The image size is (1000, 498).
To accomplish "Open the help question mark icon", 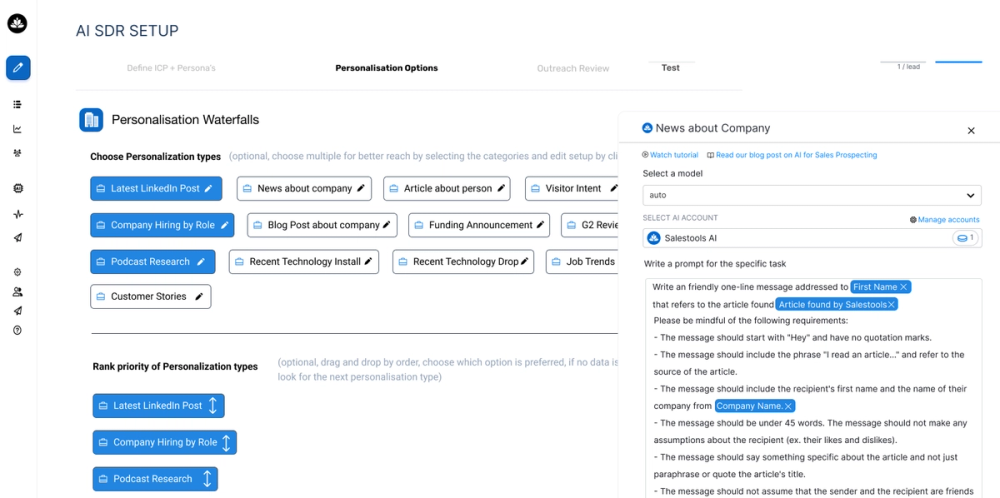I will coord(17,330).
